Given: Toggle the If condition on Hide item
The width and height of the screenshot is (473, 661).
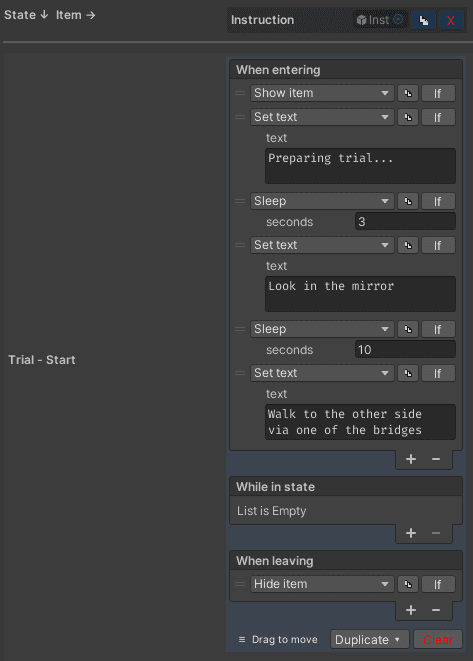Looking at the screenshot, I should (x=438, y=584).
